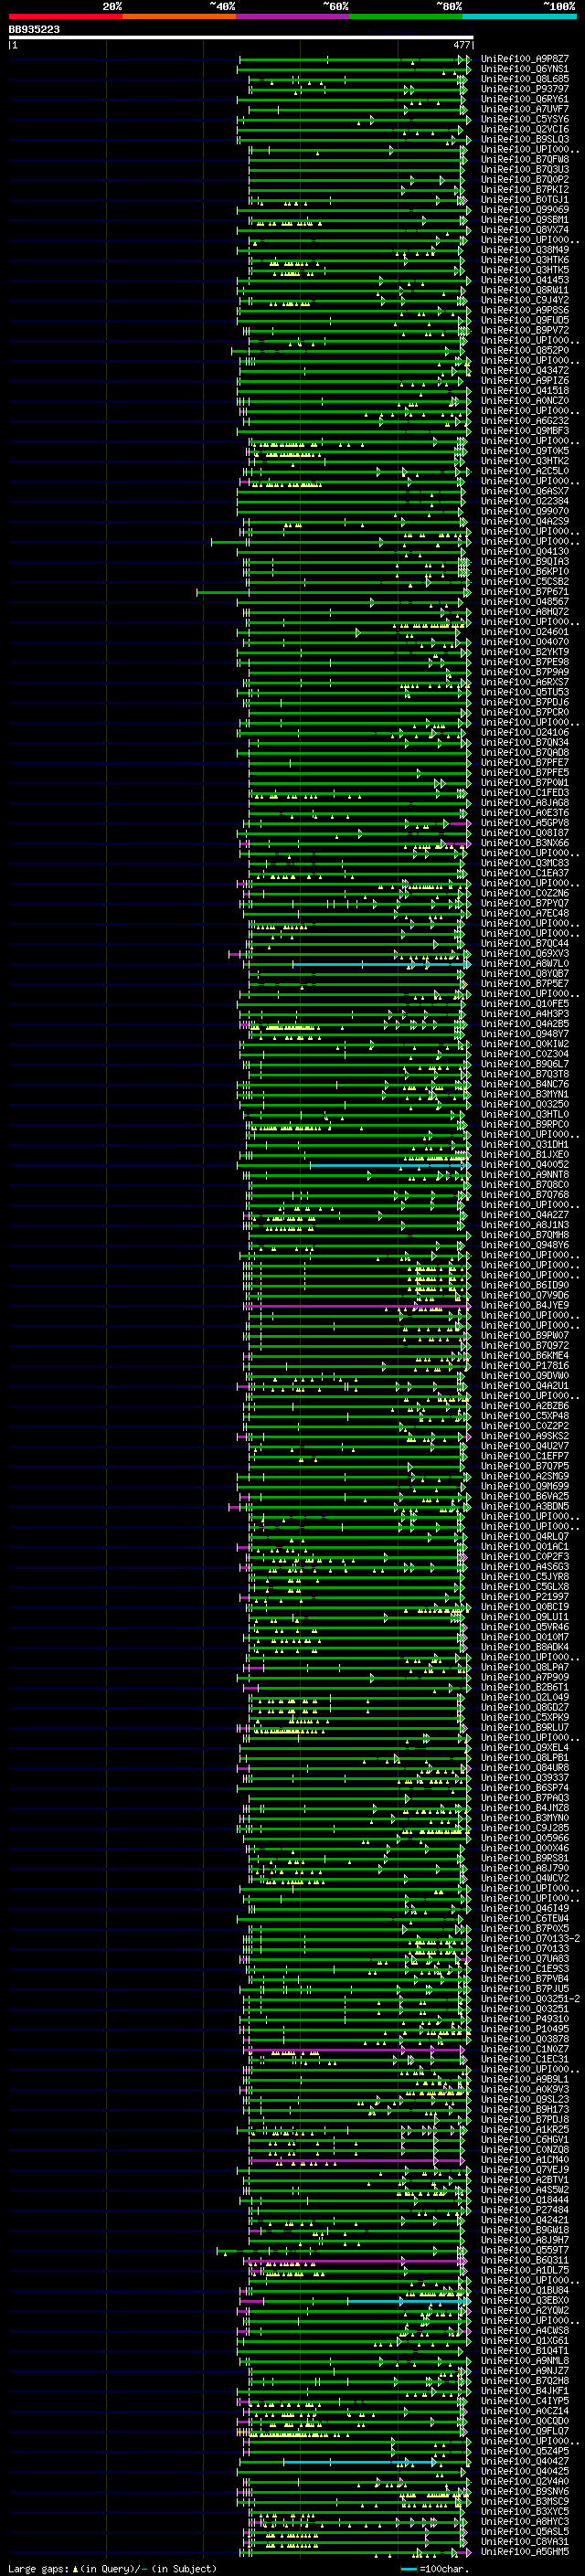Open hit UniRef100_A9P8Z7

pyautogui.click(x=525, y=59)
